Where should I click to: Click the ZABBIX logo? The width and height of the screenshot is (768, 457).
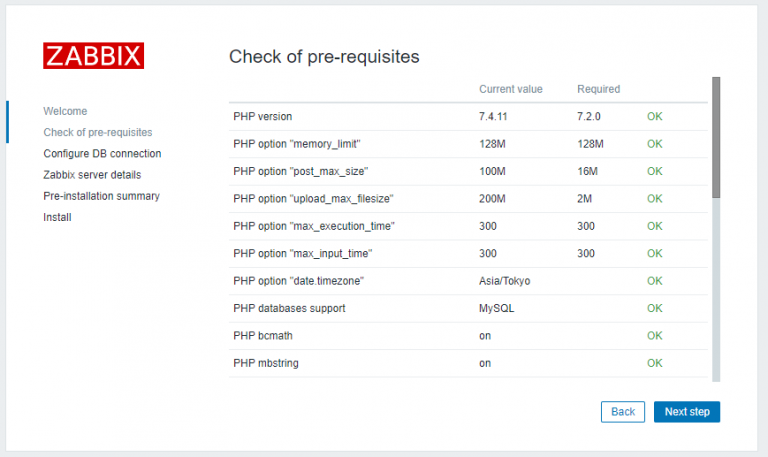tap(94, 56)
